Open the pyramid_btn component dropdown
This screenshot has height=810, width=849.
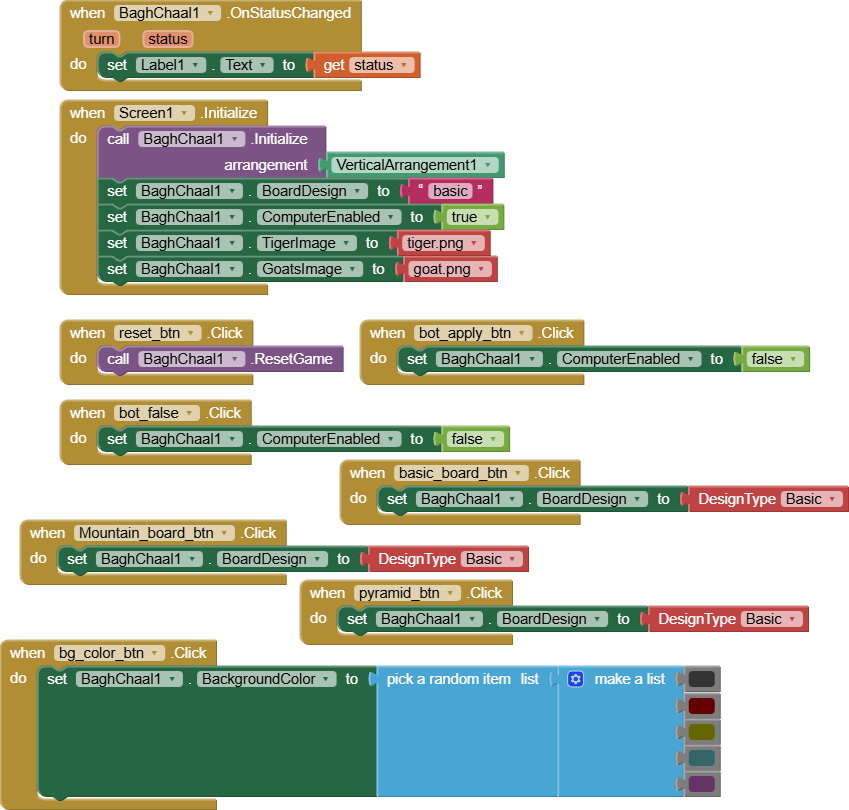pos(451,593)
